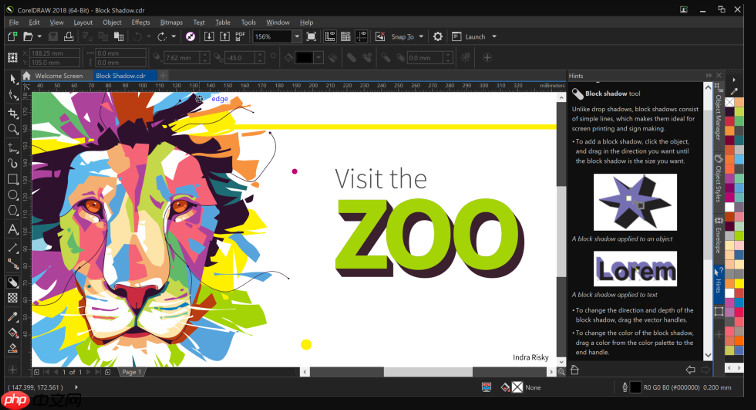Viewport: 756px width, 410px height.
Task: Toggle the Snap off button
Action: pyautogui.click(x=380, y=37)
